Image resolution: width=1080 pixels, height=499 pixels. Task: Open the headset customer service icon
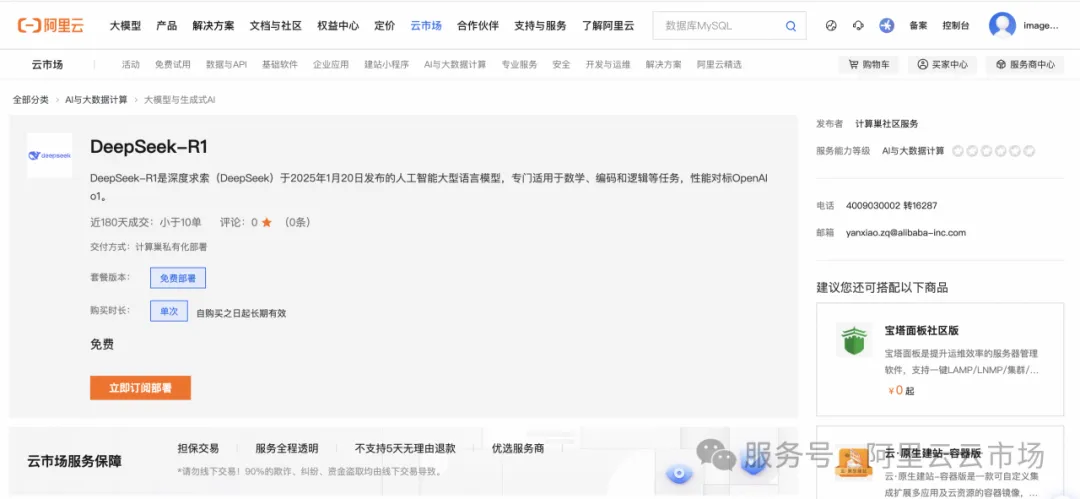(858, 26)
